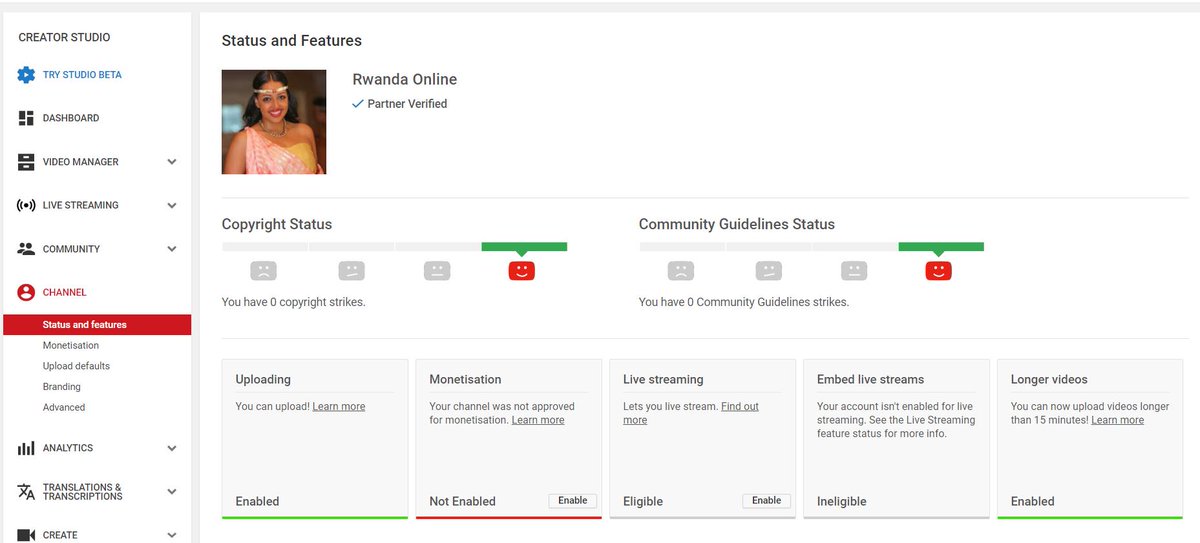Click the 'Status and Features' page heading
The image size is (1200, 543).
tap(292, 41)
